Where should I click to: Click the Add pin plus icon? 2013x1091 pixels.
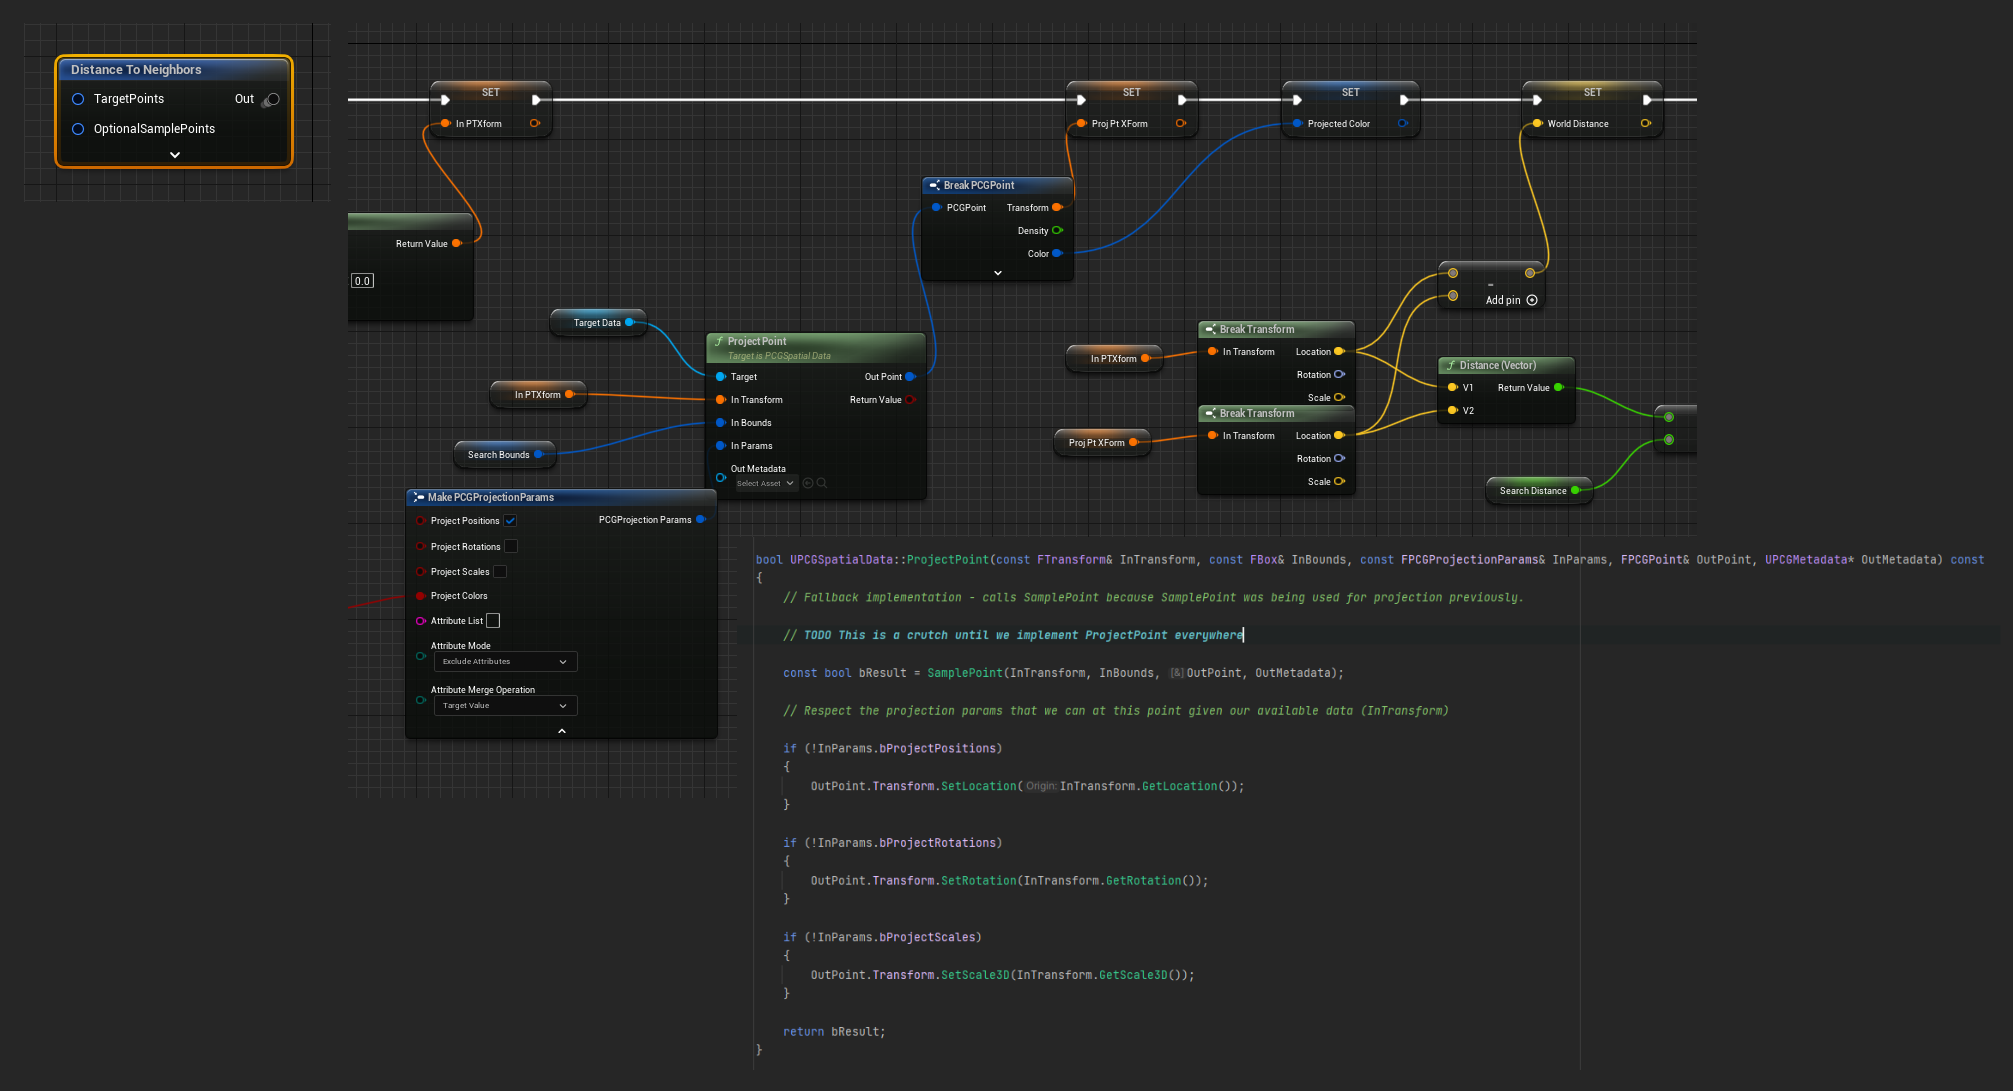click(x=1531, y=300)
